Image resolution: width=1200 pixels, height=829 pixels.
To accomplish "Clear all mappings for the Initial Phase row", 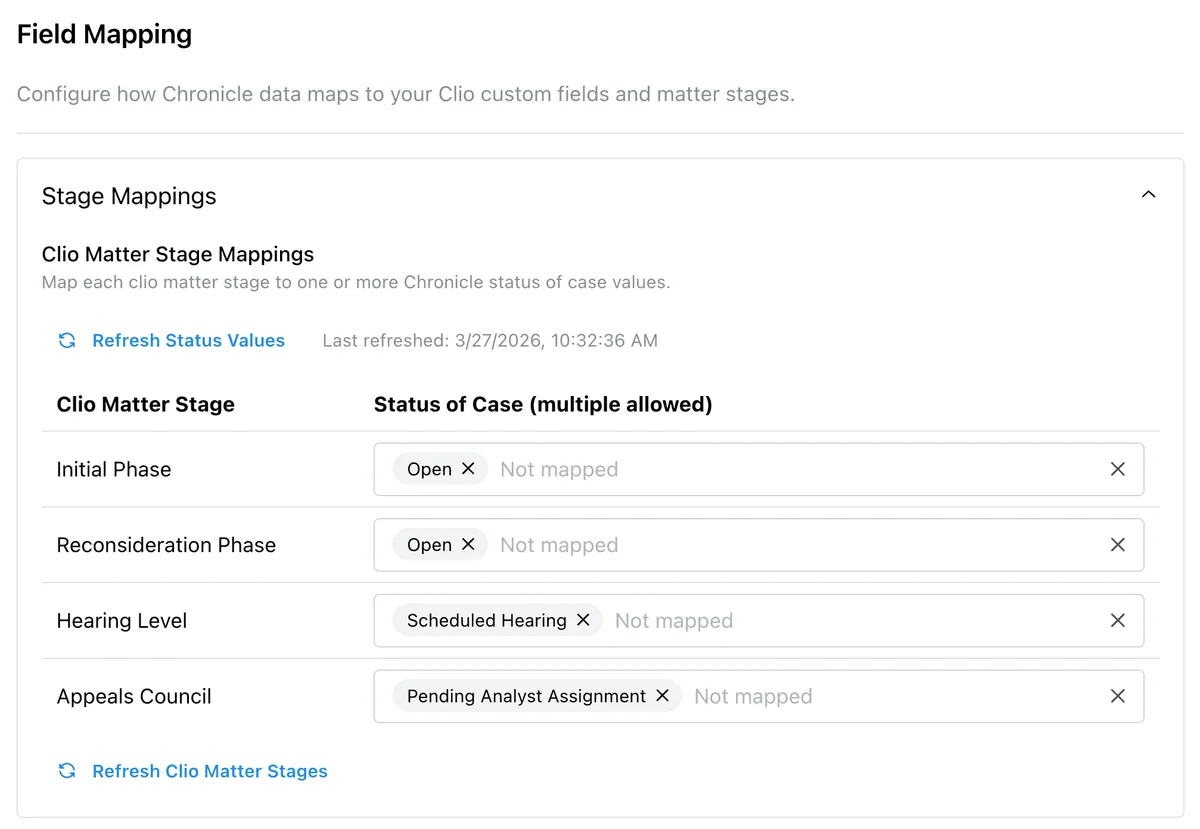I will pyautogui.click(x=1117, y=469).
